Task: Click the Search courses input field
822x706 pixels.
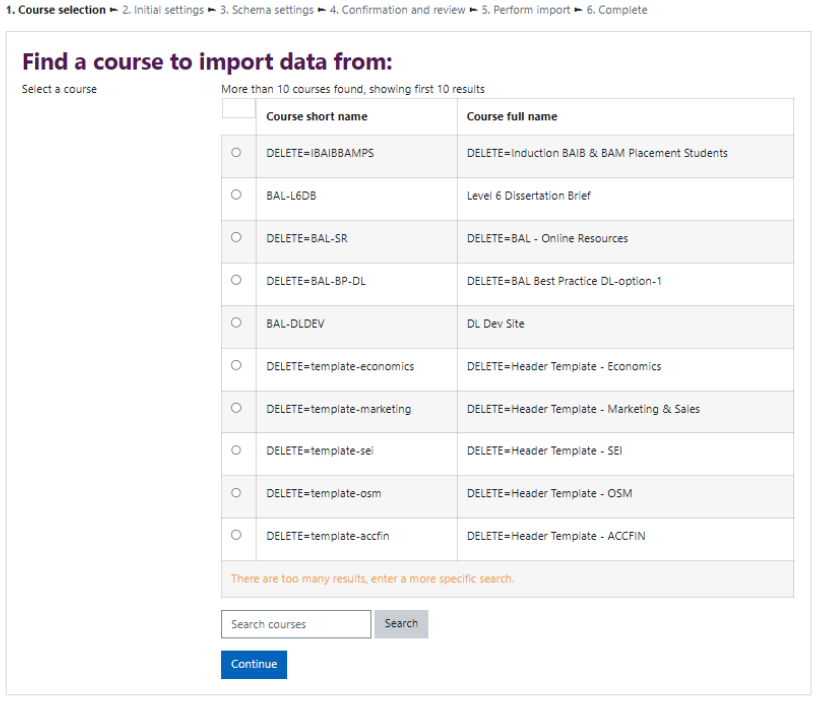Action: coord(296,624)
